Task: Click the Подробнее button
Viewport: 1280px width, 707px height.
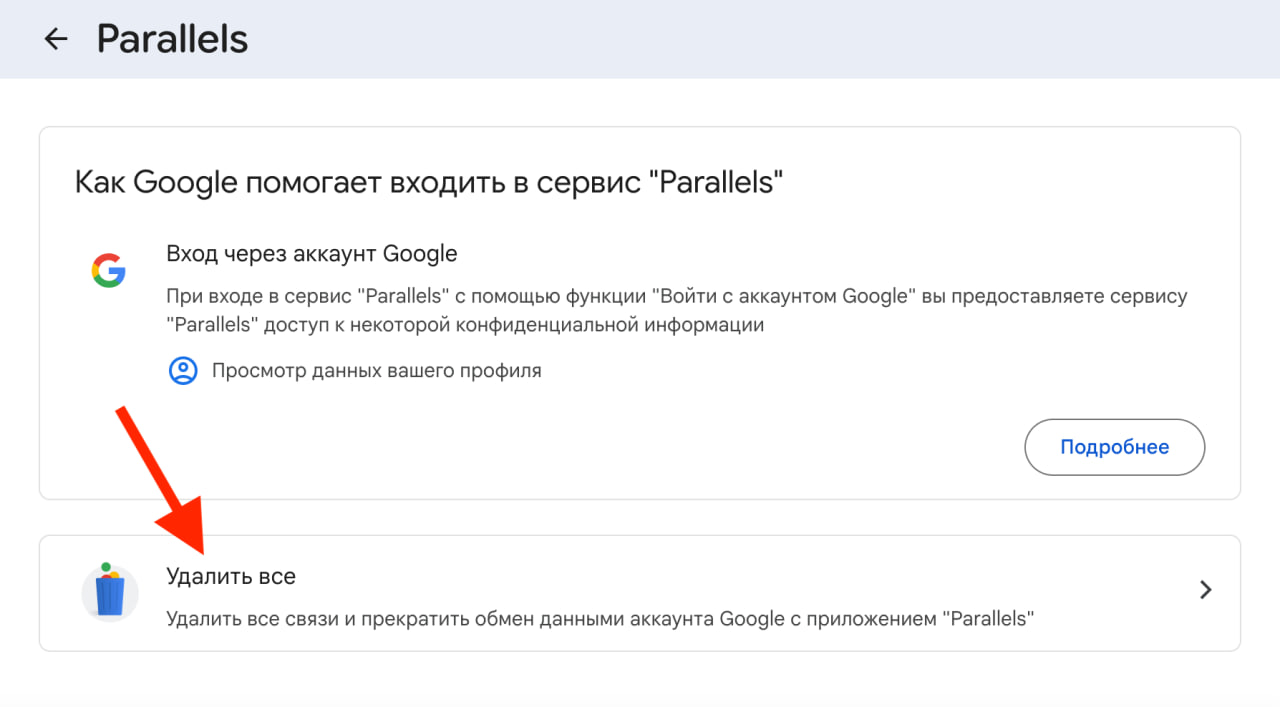Action: [x=1114, y=447]
